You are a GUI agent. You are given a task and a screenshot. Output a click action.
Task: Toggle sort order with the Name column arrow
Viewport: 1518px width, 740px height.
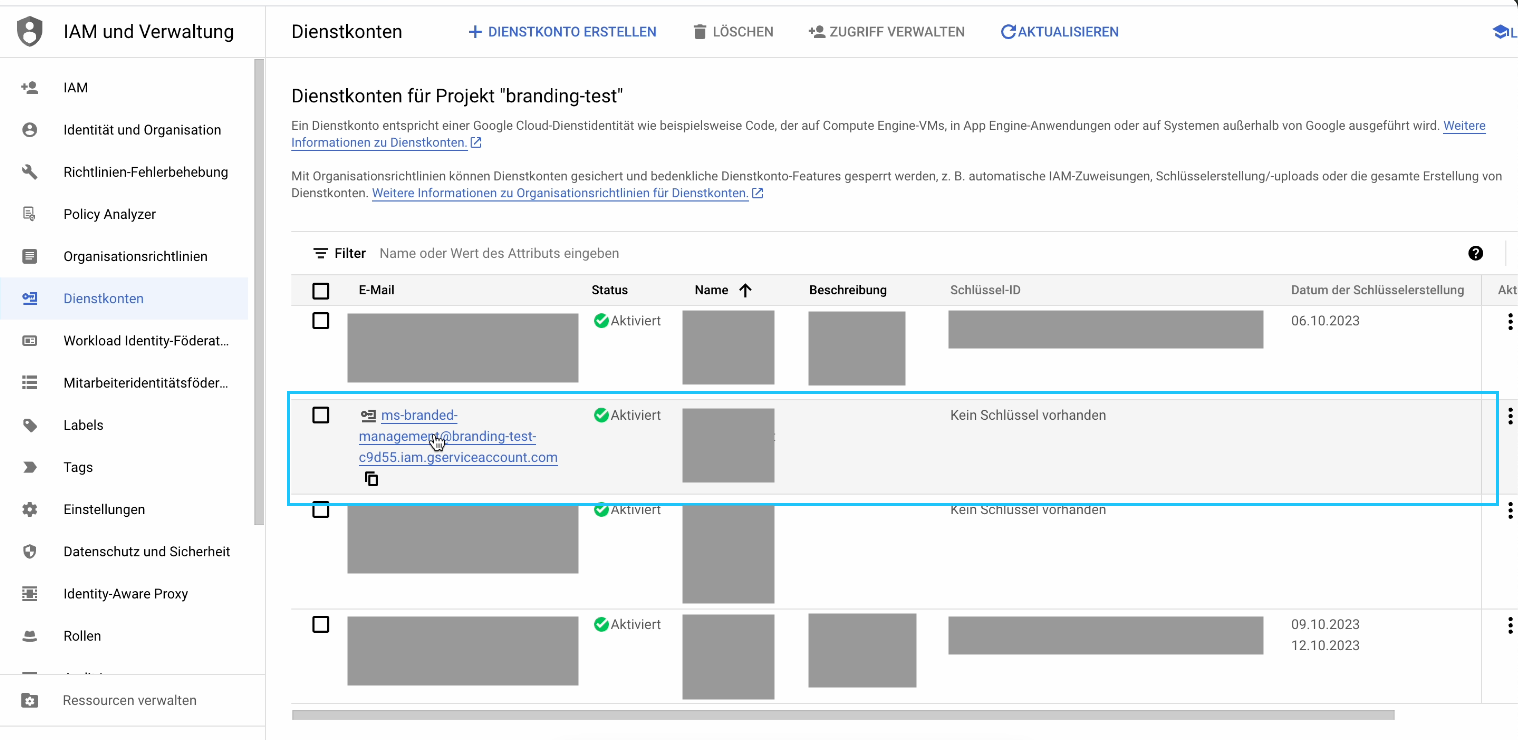click(745, 290)
